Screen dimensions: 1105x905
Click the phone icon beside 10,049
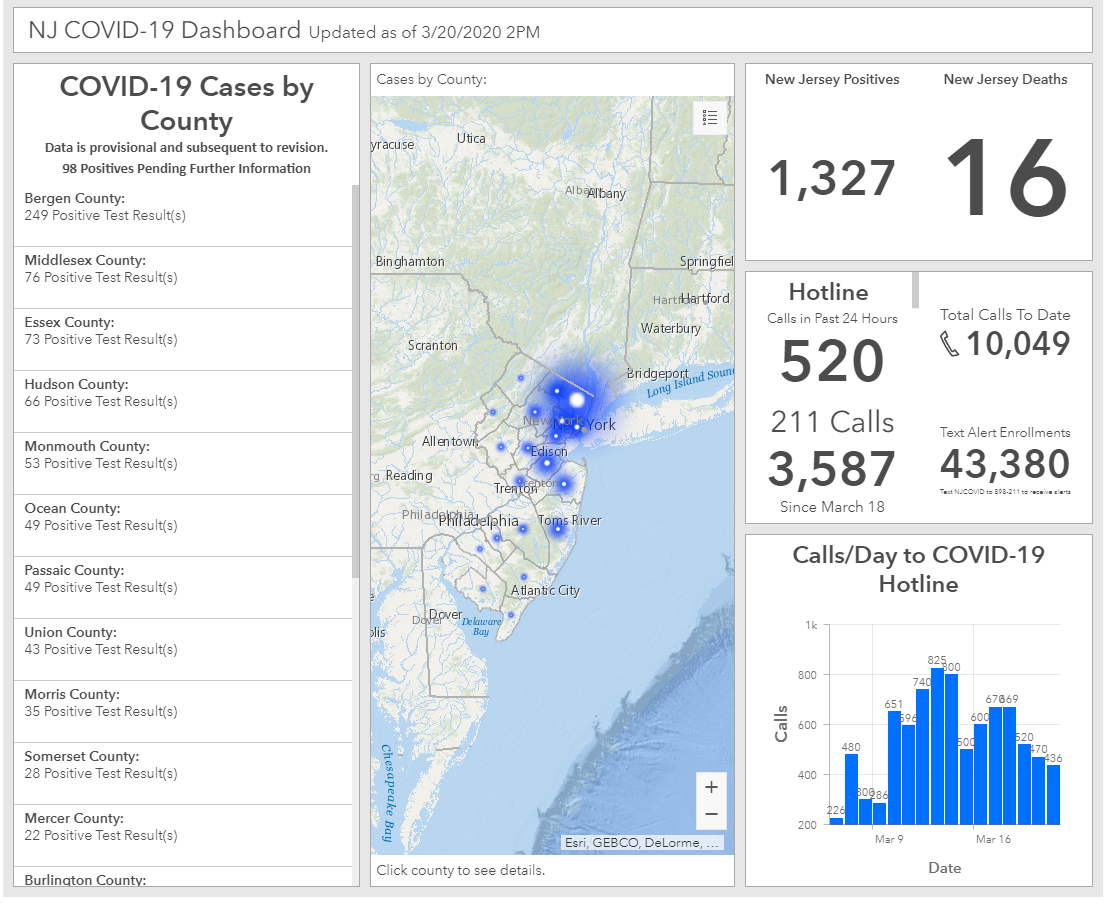[x=949, y=344]
